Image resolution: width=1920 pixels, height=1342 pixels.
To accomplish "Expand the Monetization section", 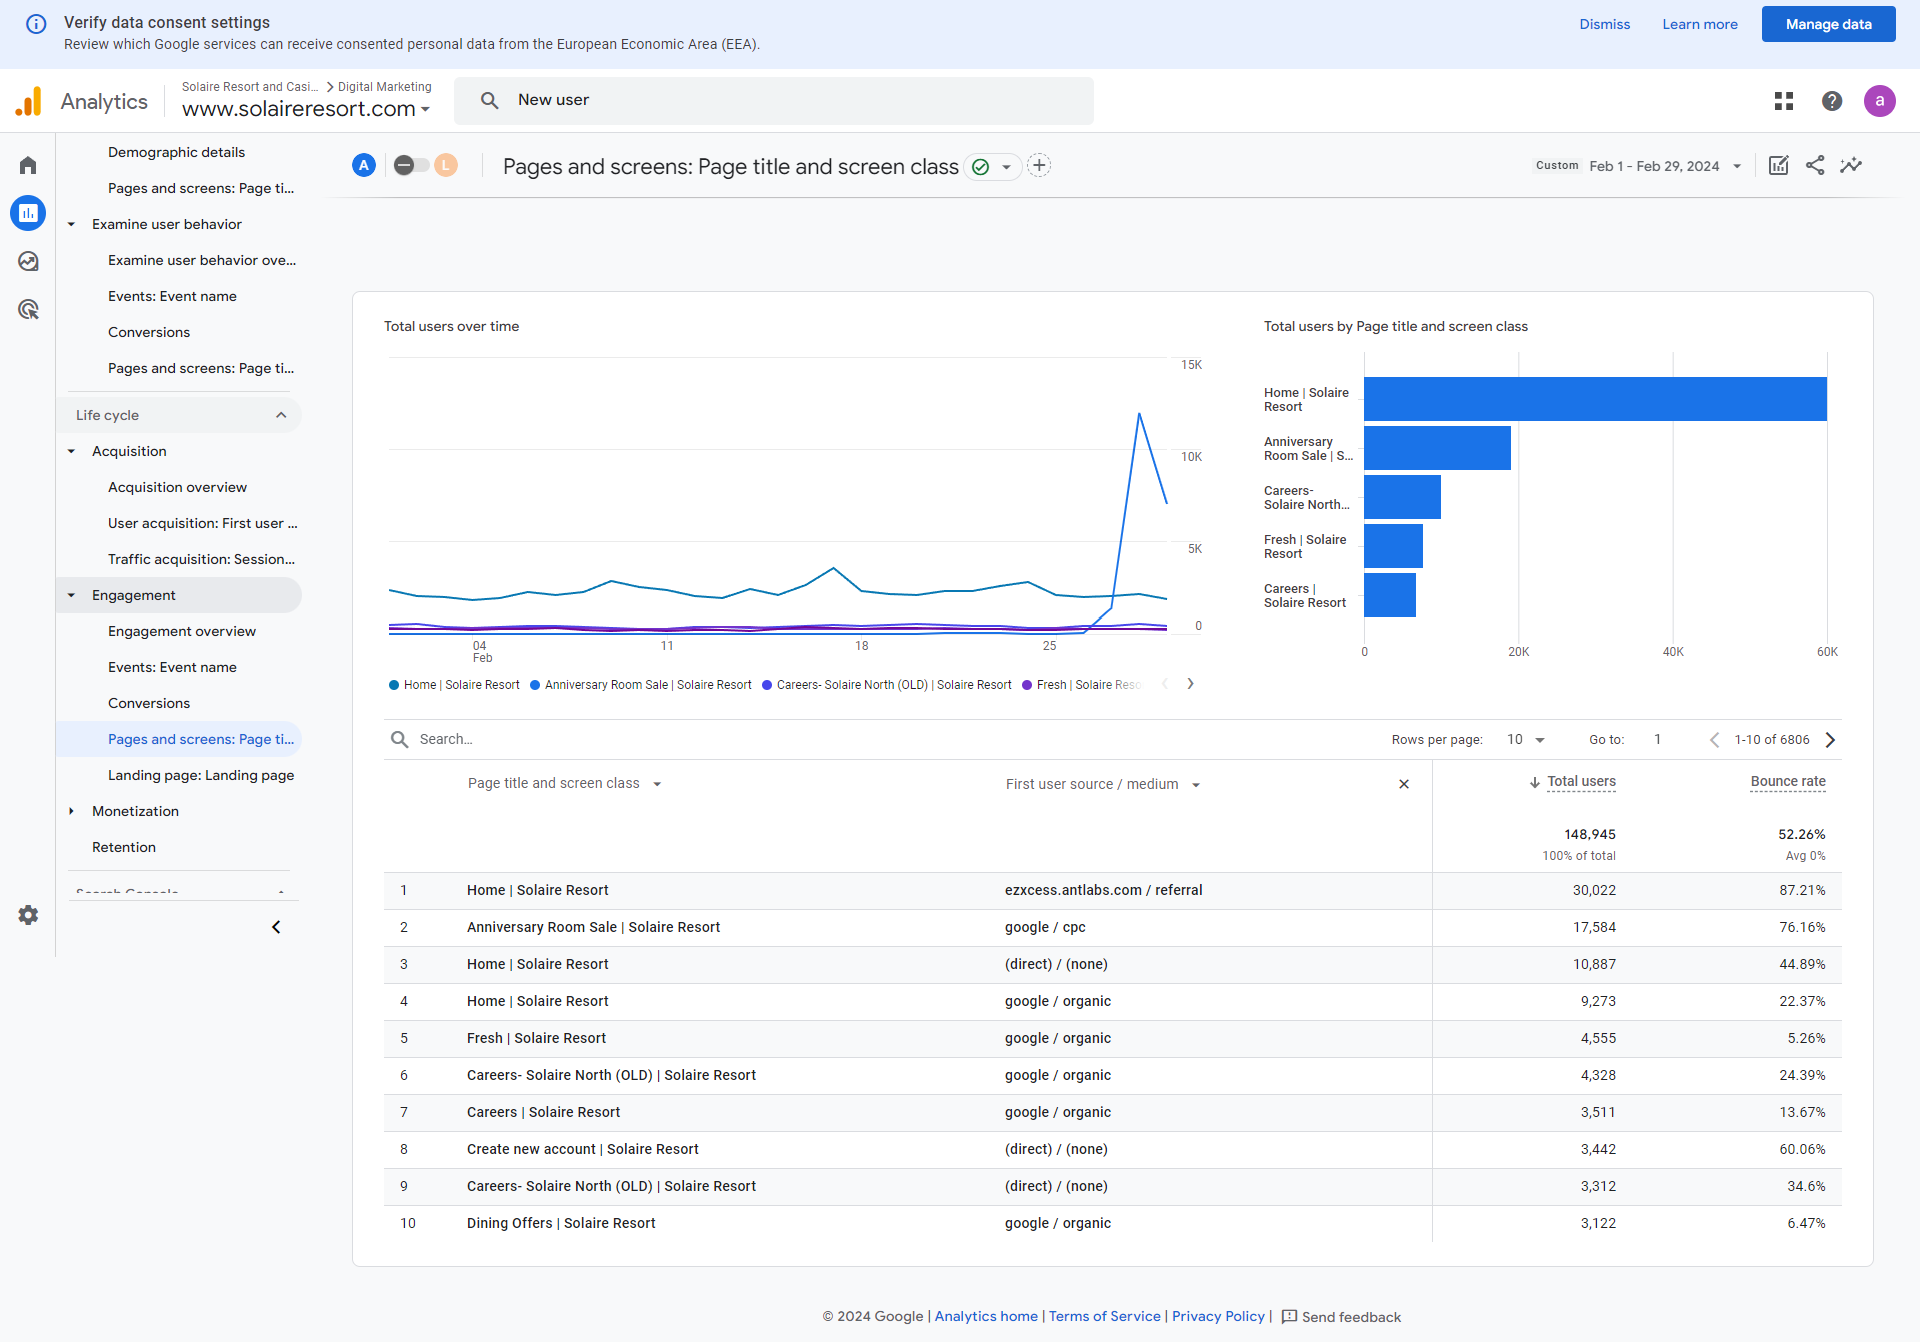I will [135, 811].
